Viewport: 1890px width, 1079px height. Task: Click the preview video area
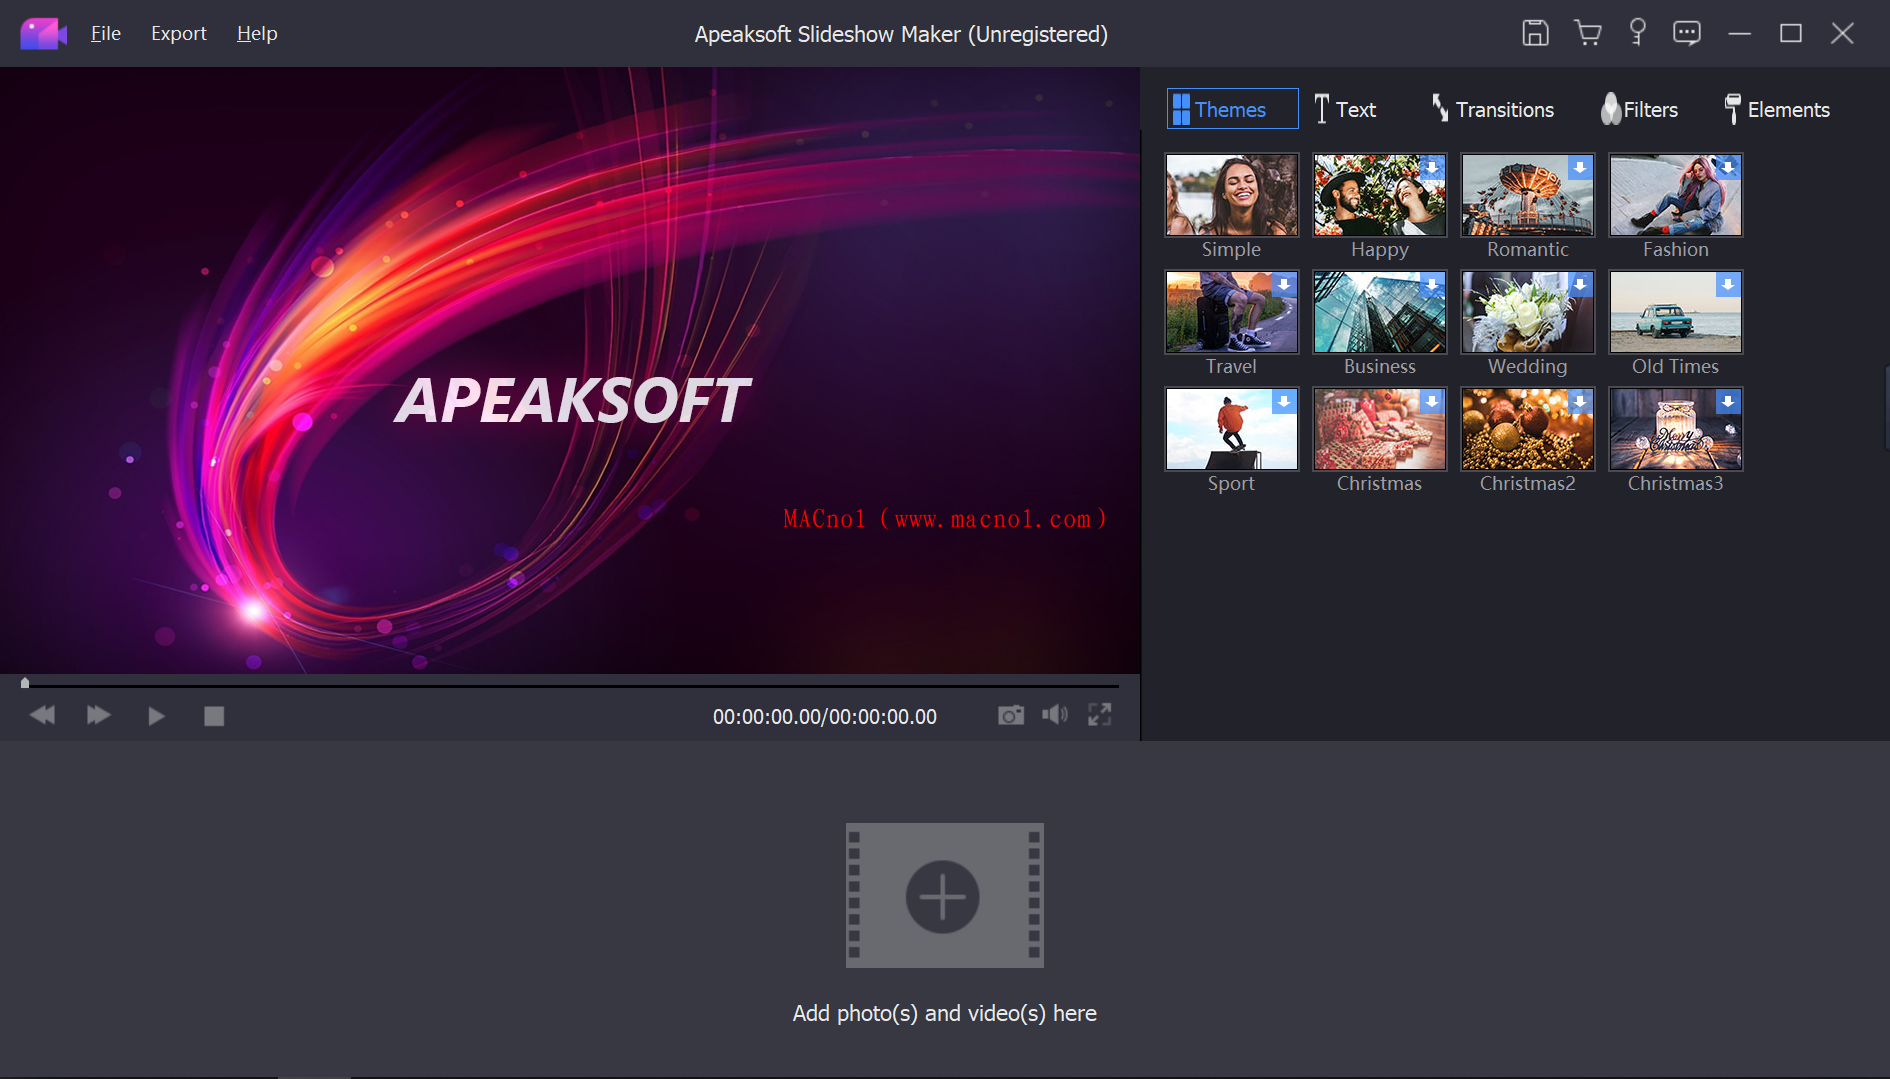point(570,370)
